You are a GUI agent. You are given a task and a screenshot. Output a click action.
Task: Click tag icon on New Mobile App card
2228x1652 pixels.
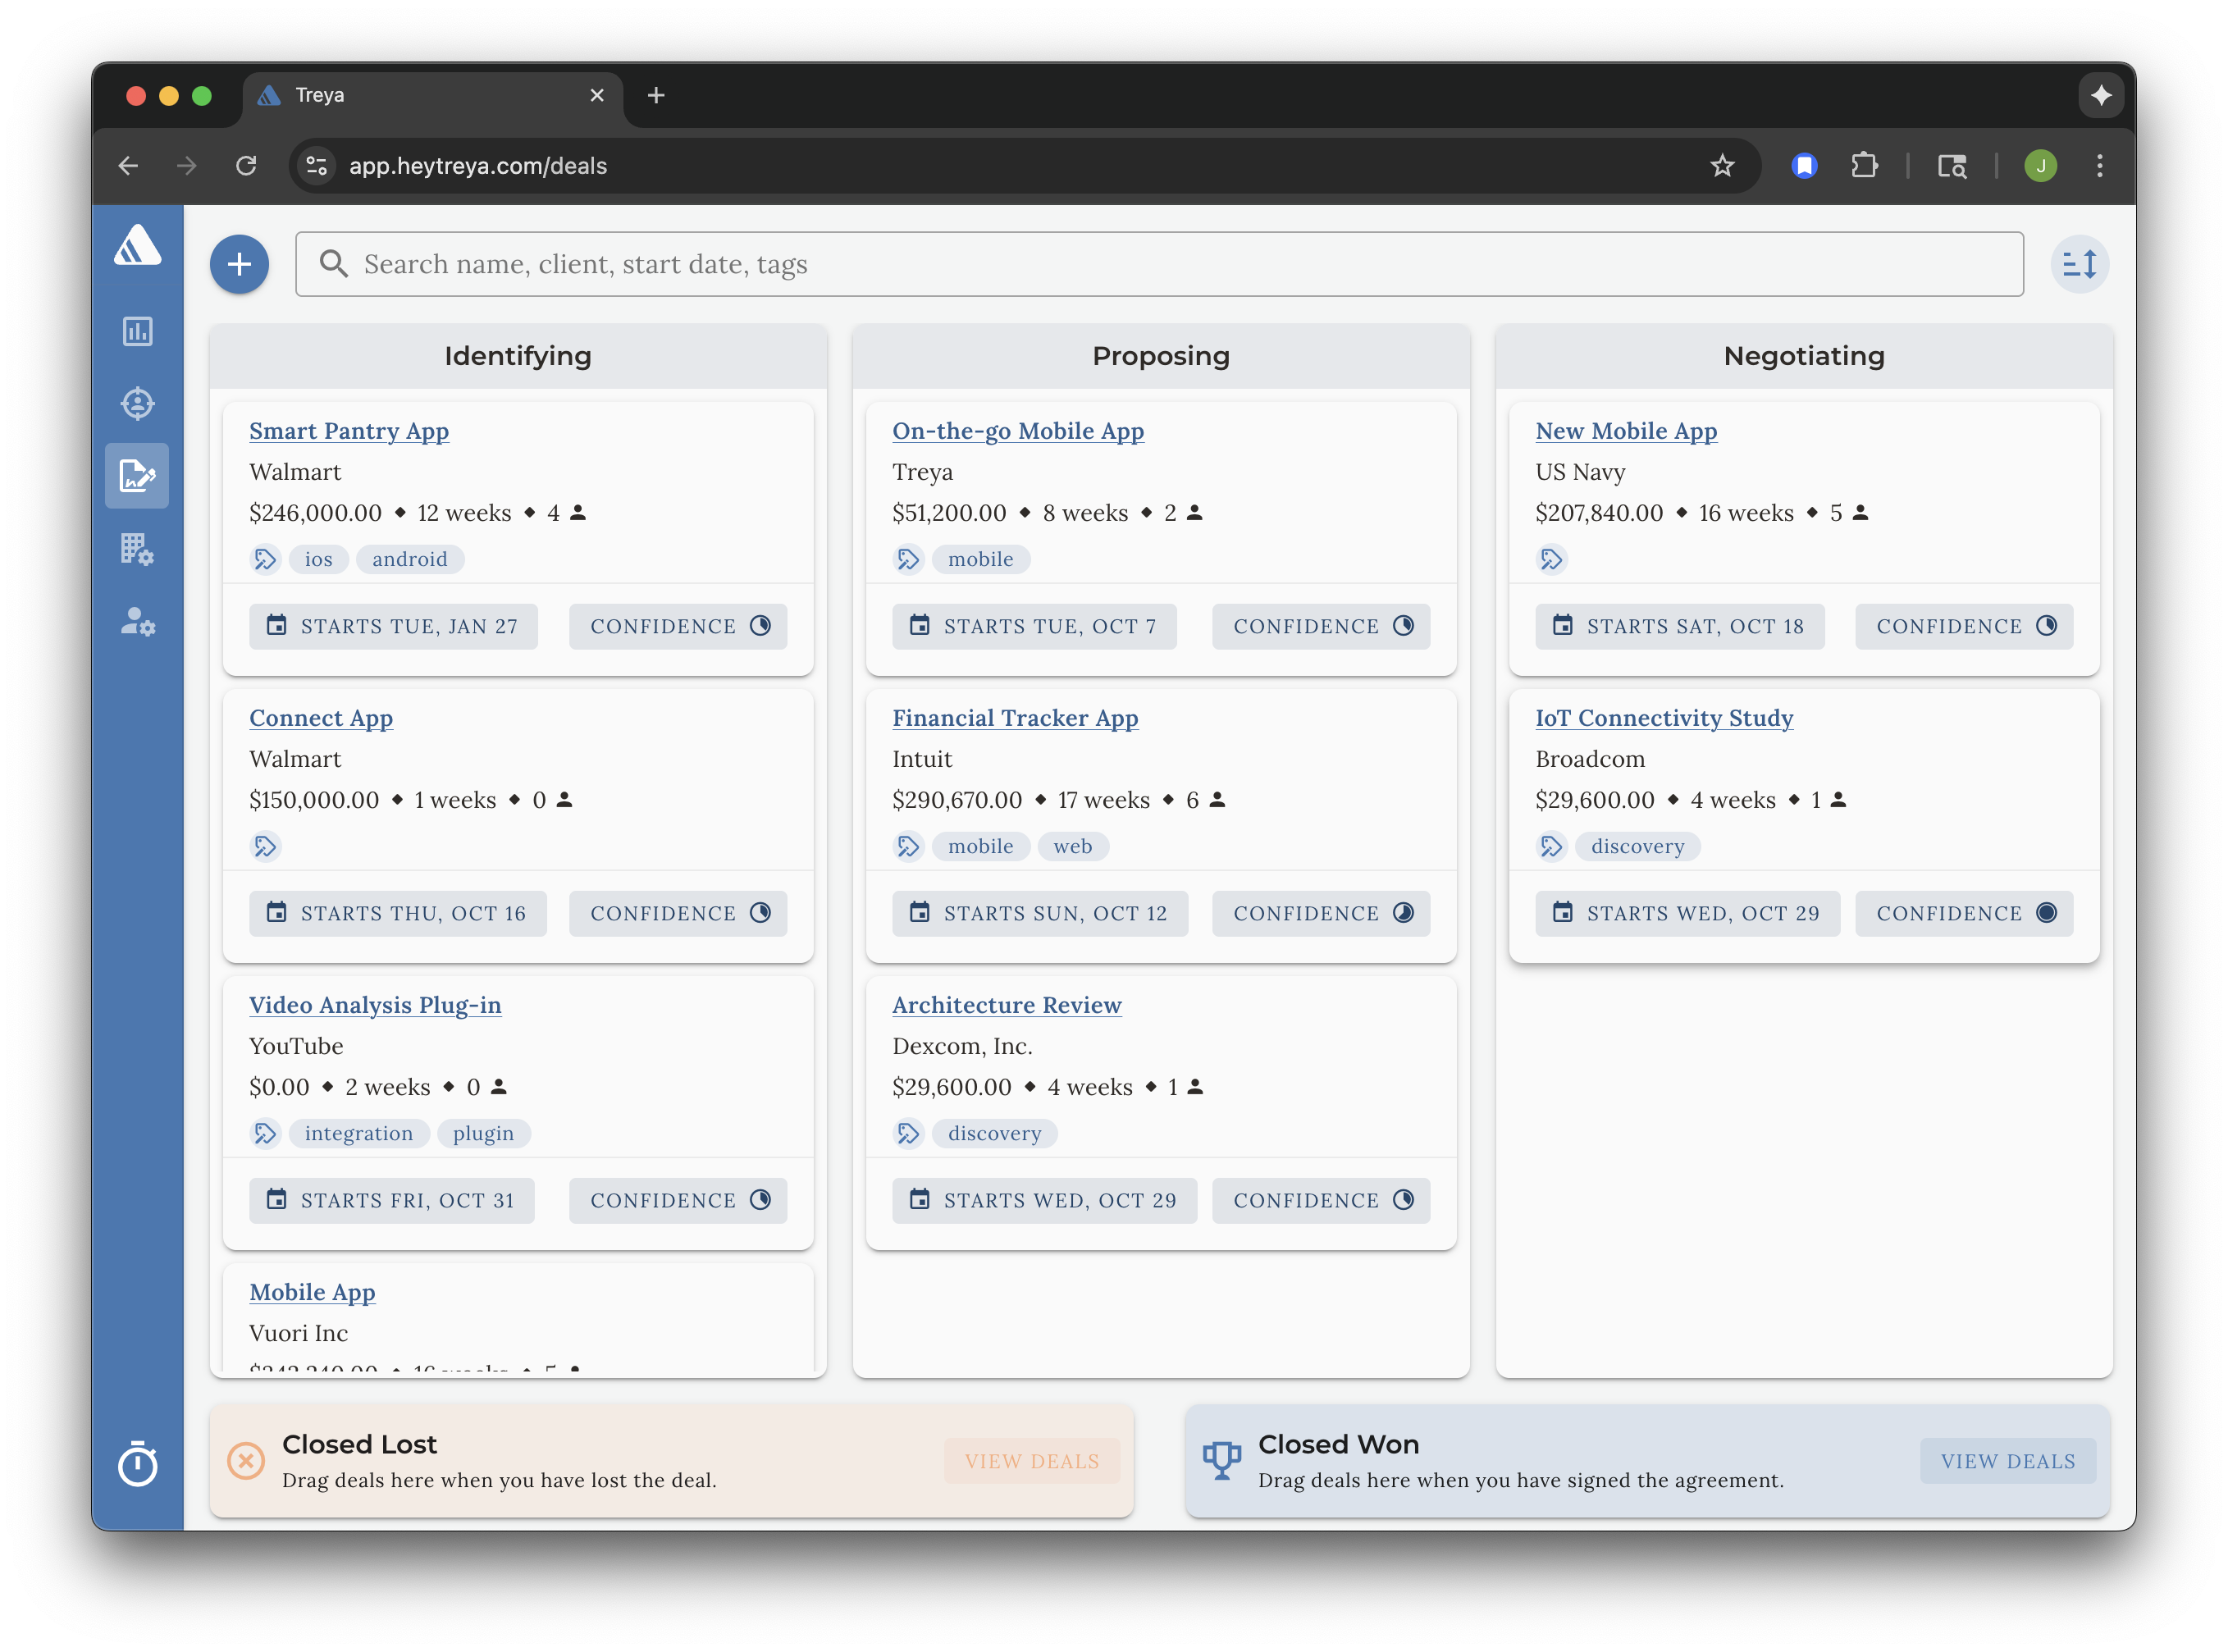[1551, 559]
